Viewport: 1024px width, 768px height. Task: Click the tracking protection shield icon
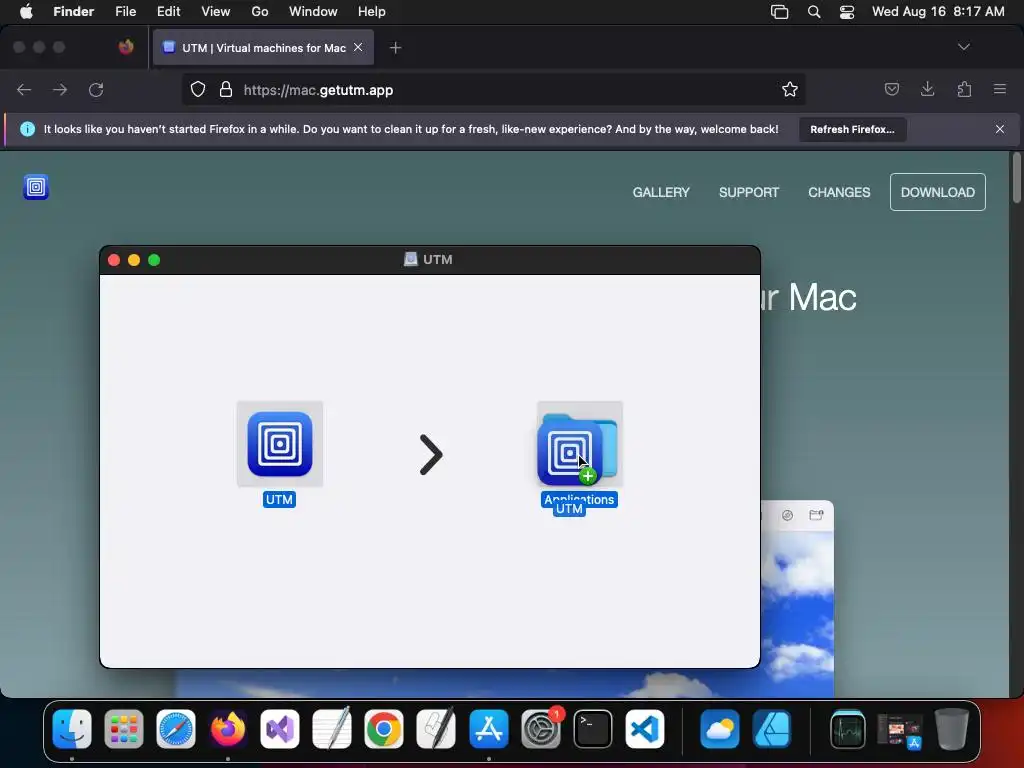click(x=198, y=89)
